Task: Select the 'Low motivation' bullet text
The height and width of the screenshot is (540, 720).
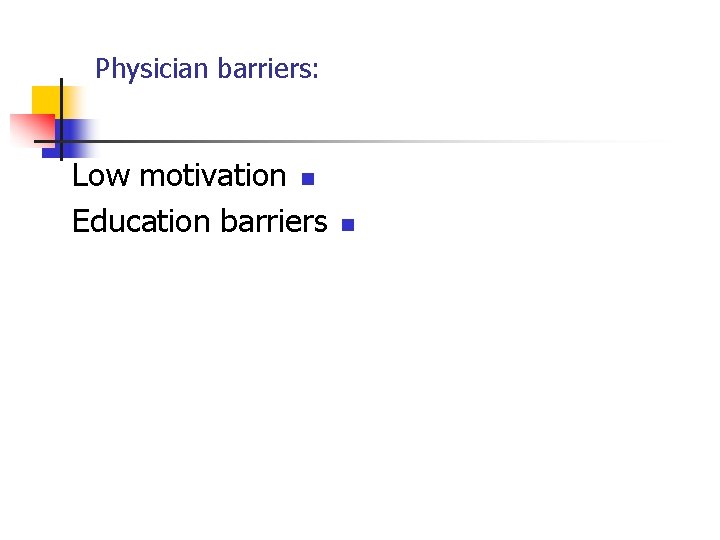Action: click(x=179, y=175)
